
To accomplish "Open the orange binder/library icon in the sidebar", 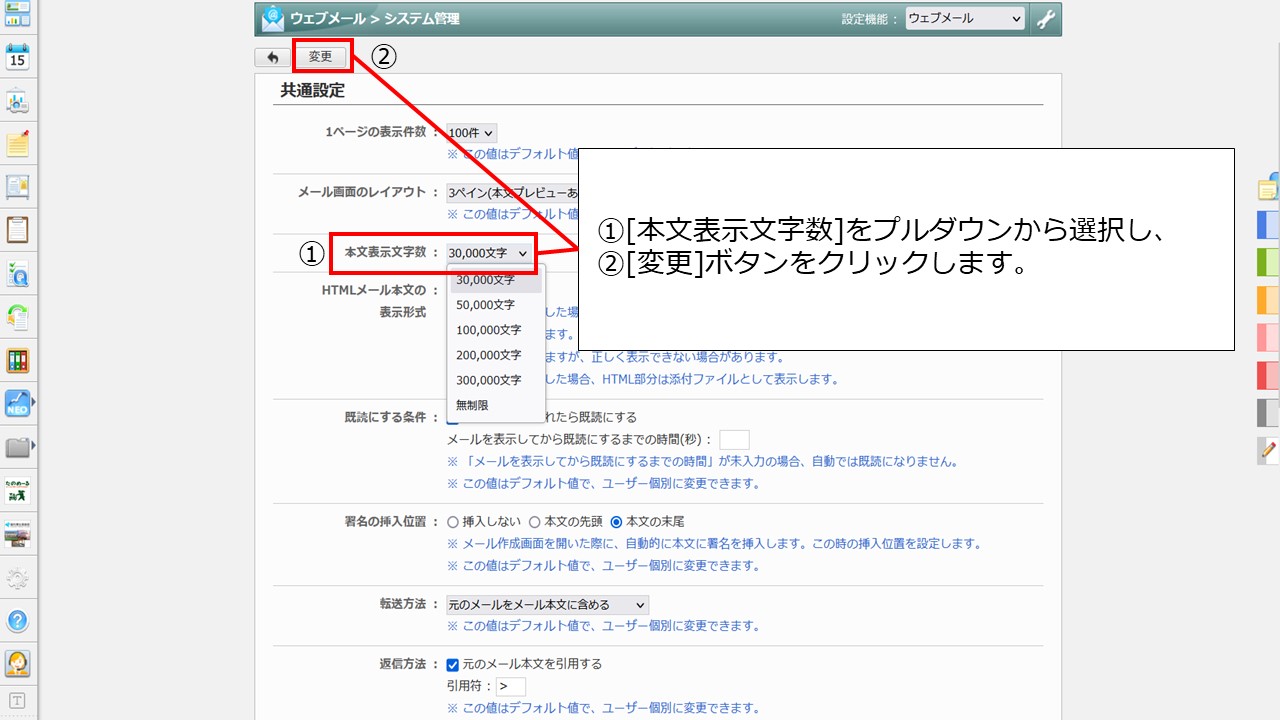I will tap(18, 361).
